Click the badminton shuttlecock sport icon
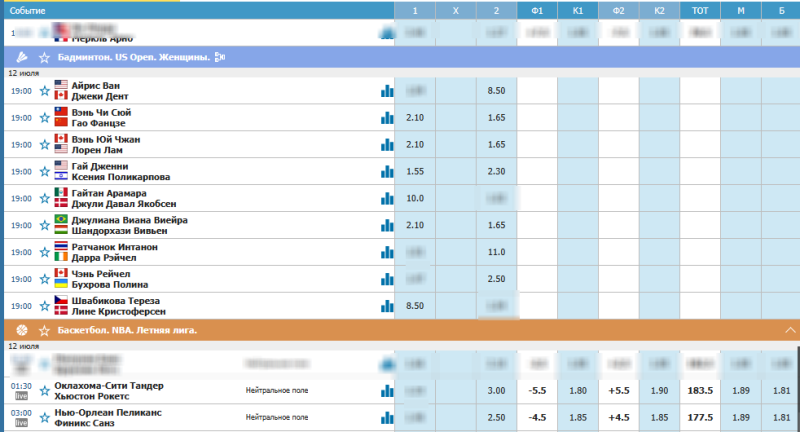800x432 pixels. 21,58
